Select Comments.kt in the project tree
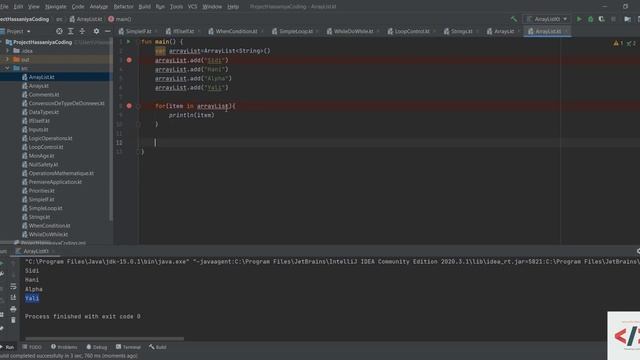This screenshot has height=360, width=640. [x=44, y=94]
